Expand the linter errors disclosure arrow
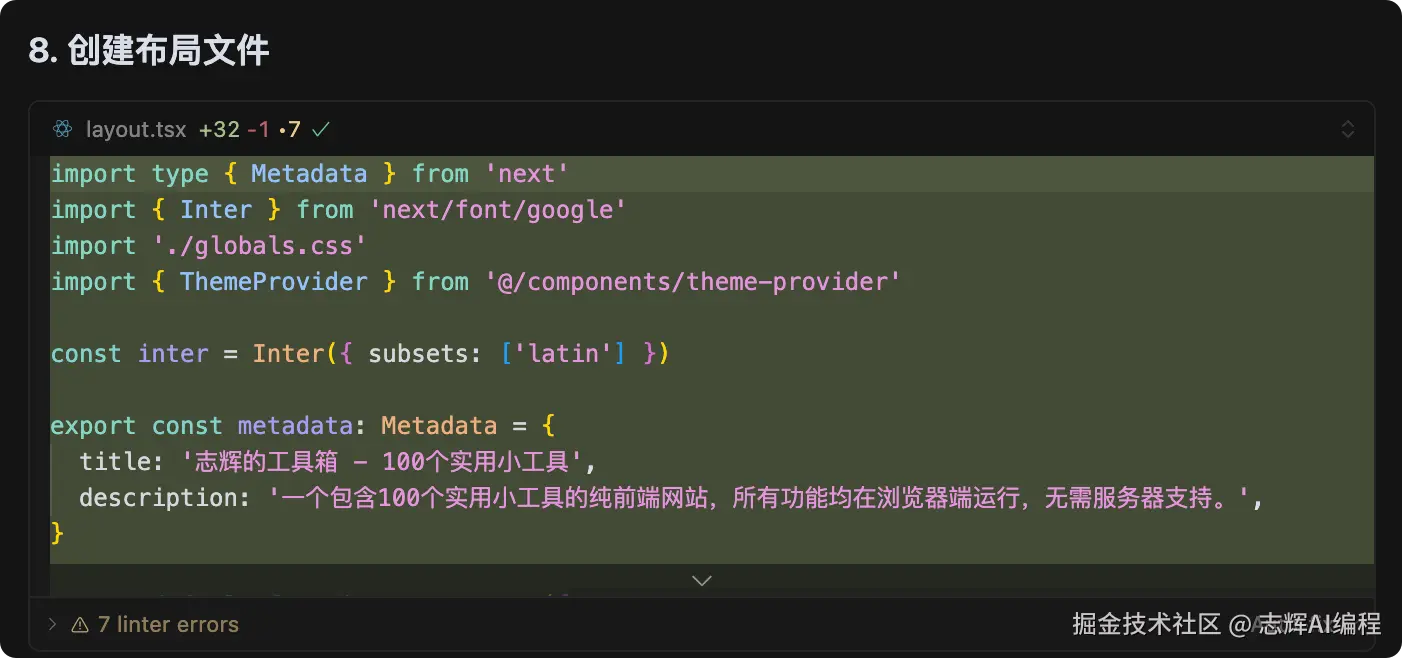Screen dimensions: 1402x658 pyautogui.click(x=53, y=625)
